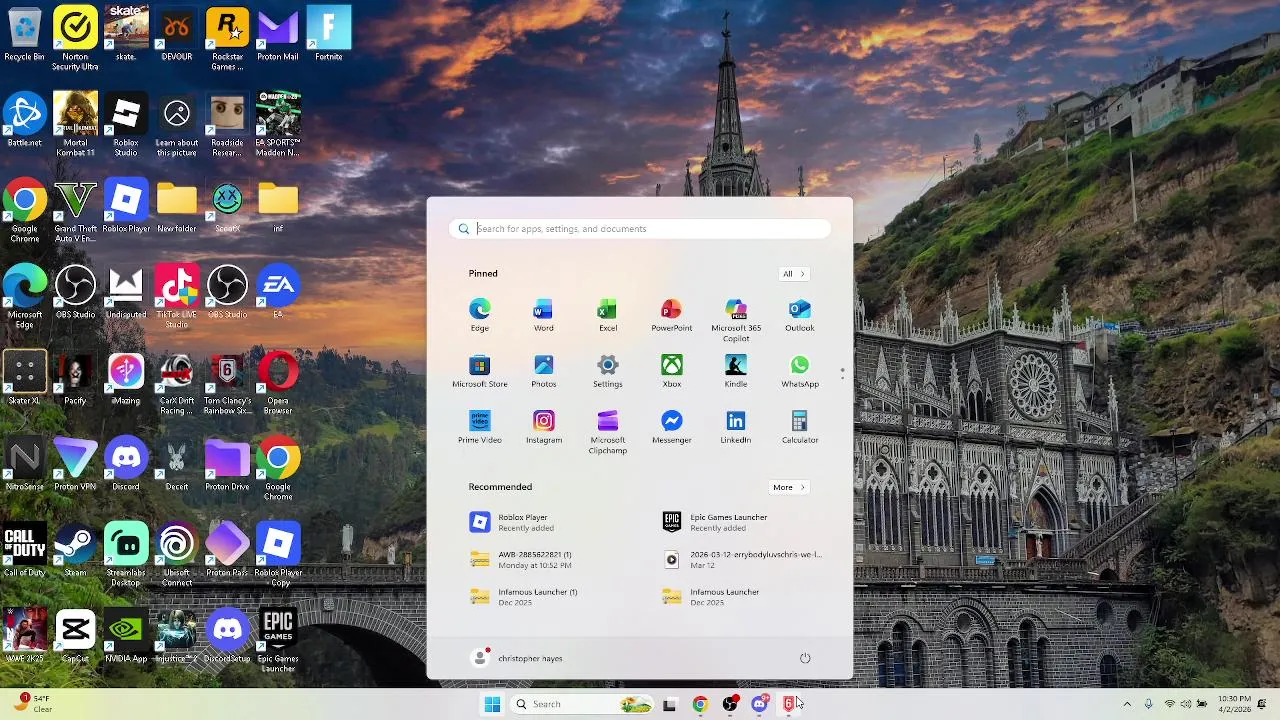
Task: Select CapCut desktop shortcut
Action: (75, 636)
